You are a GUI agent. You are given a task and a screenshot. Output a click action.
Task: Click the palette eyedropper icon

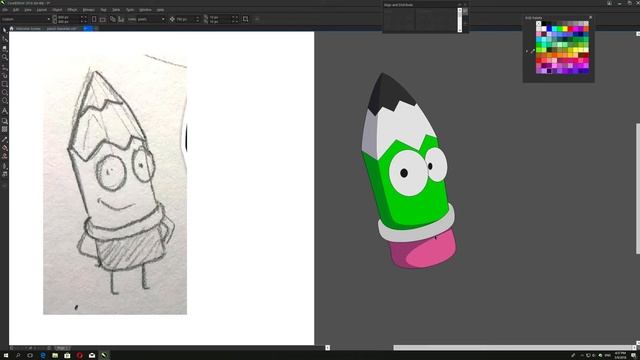(x=533, y=51)
